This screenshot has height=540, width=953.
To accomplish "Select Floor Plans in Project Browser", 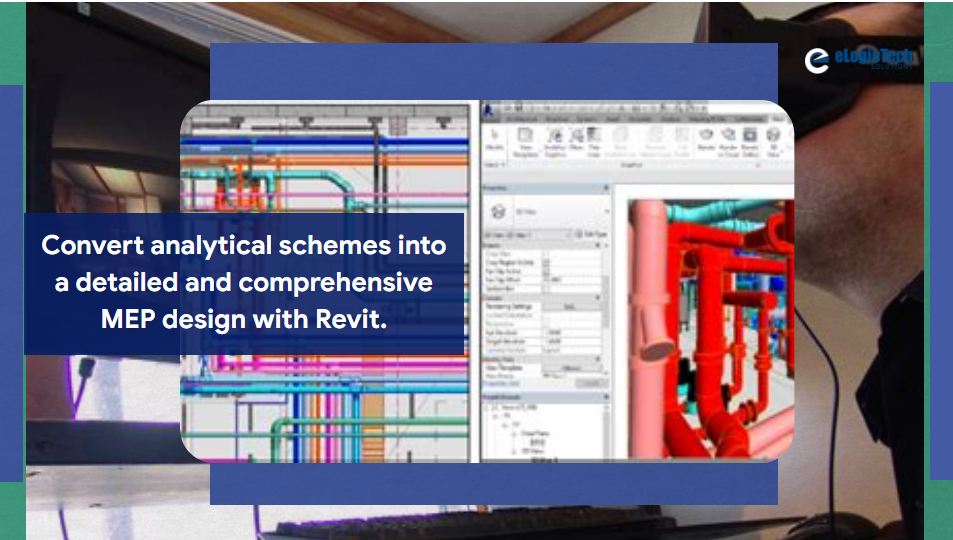I will [535, 434].
